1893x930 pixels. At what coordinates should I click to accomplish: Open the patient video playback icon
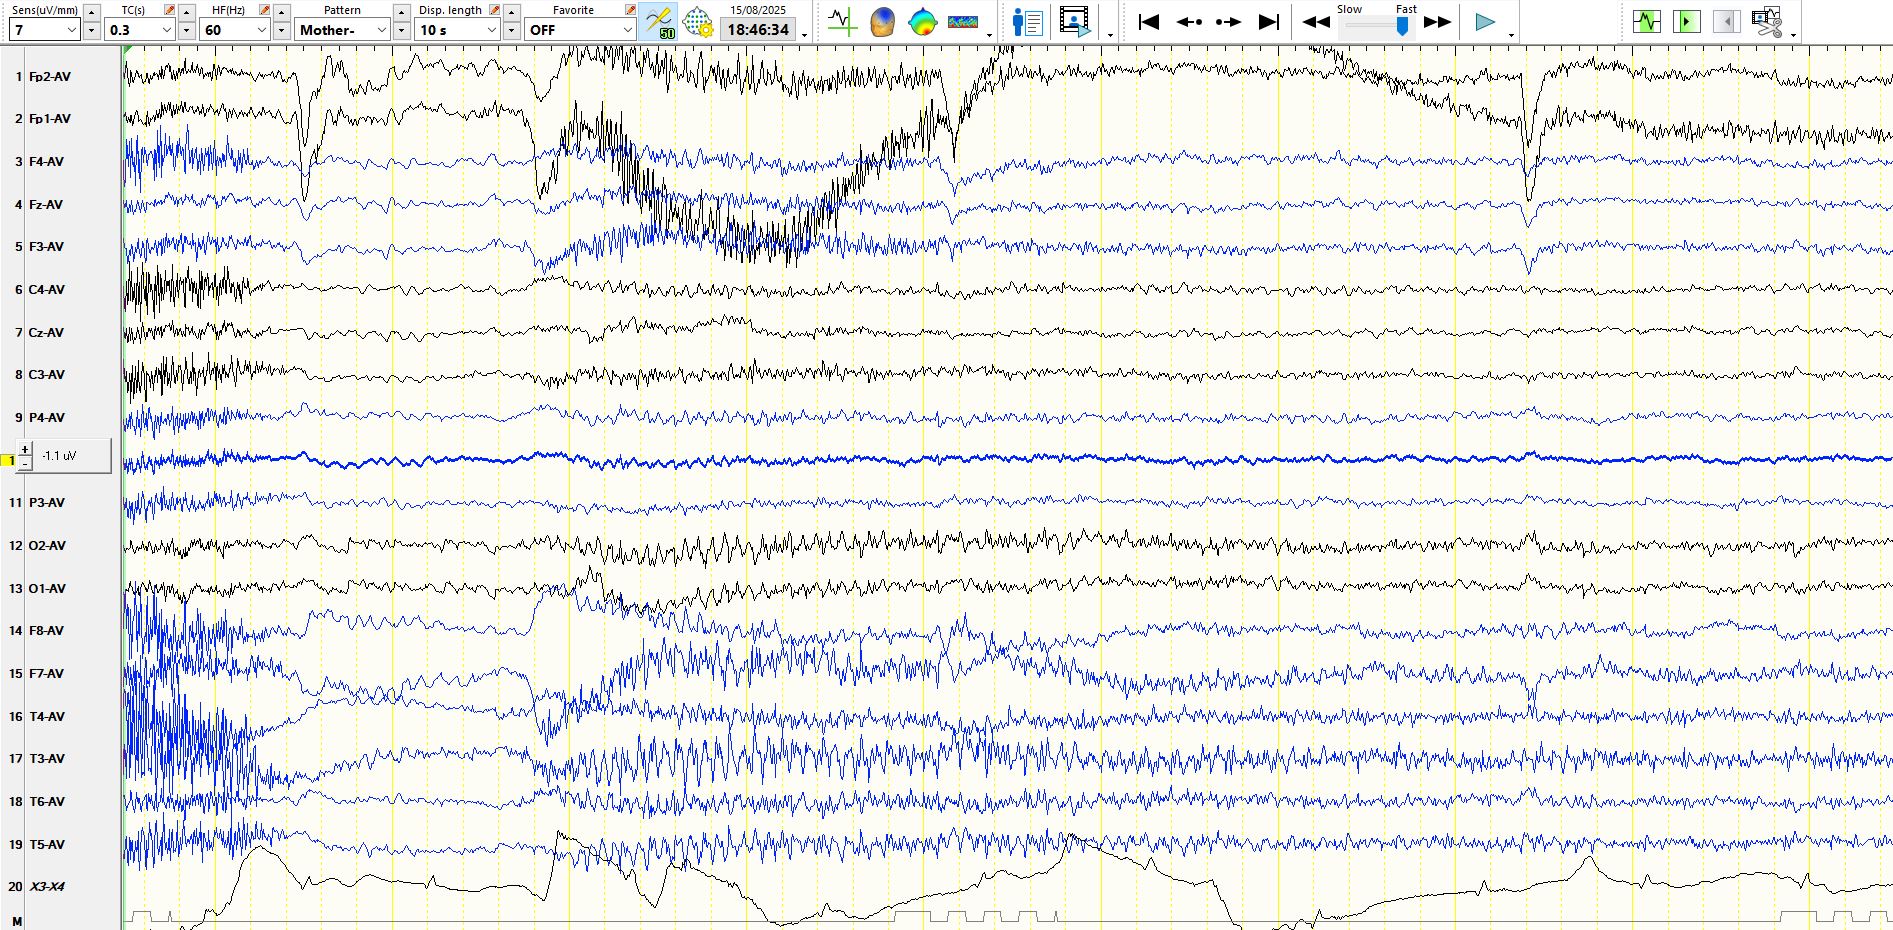(1075, 22)
